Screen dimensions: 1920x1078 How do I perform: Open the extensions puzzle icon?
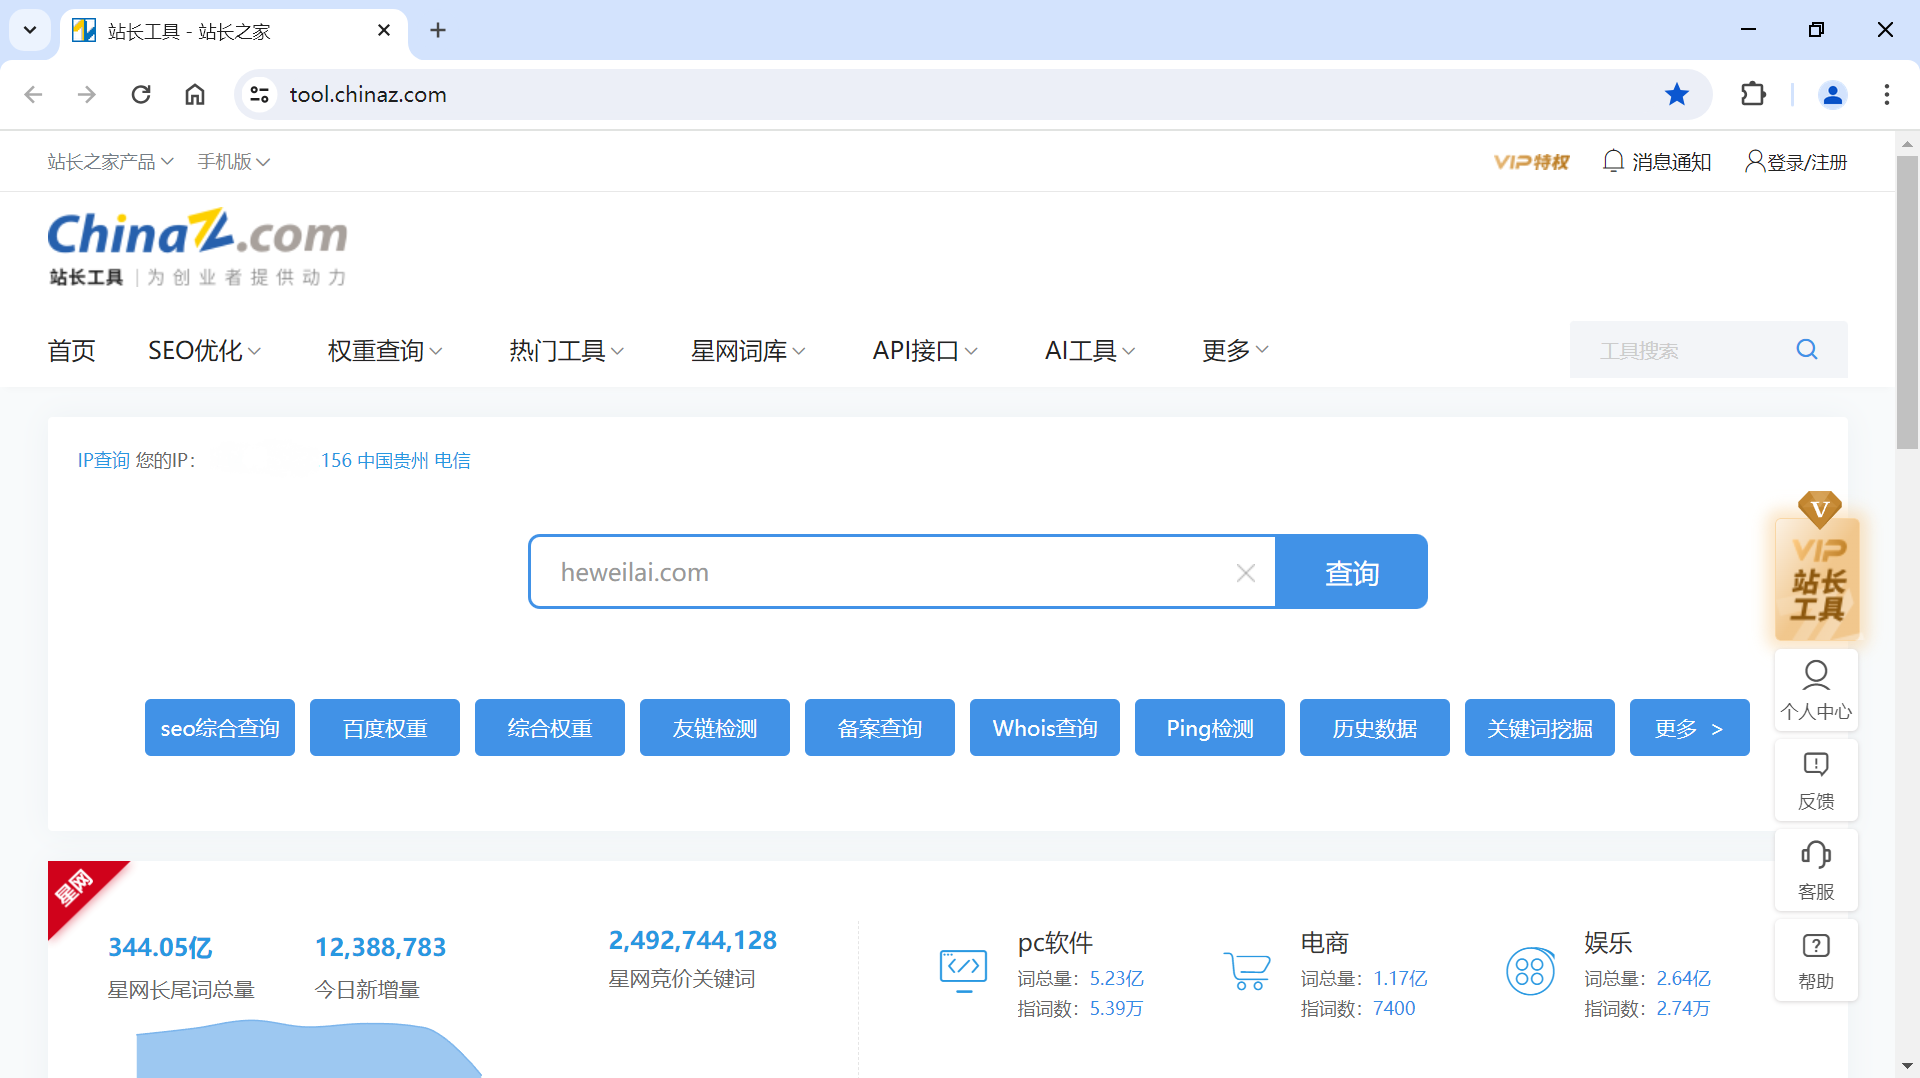click(1753, 94)
